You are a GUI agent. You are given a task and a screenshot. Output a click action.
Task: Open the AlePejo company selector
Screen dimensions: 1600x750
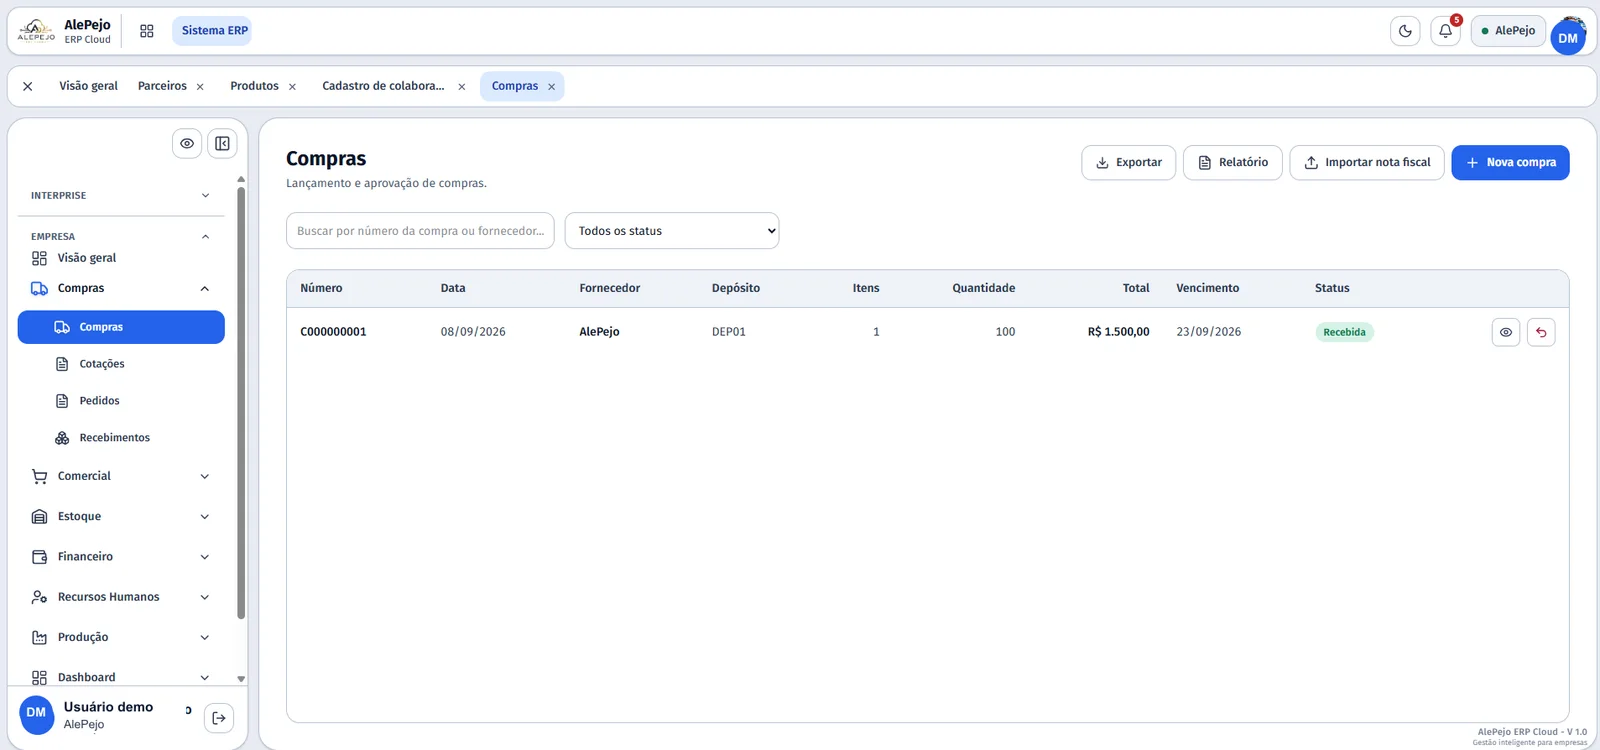(x=1508, y=31)
